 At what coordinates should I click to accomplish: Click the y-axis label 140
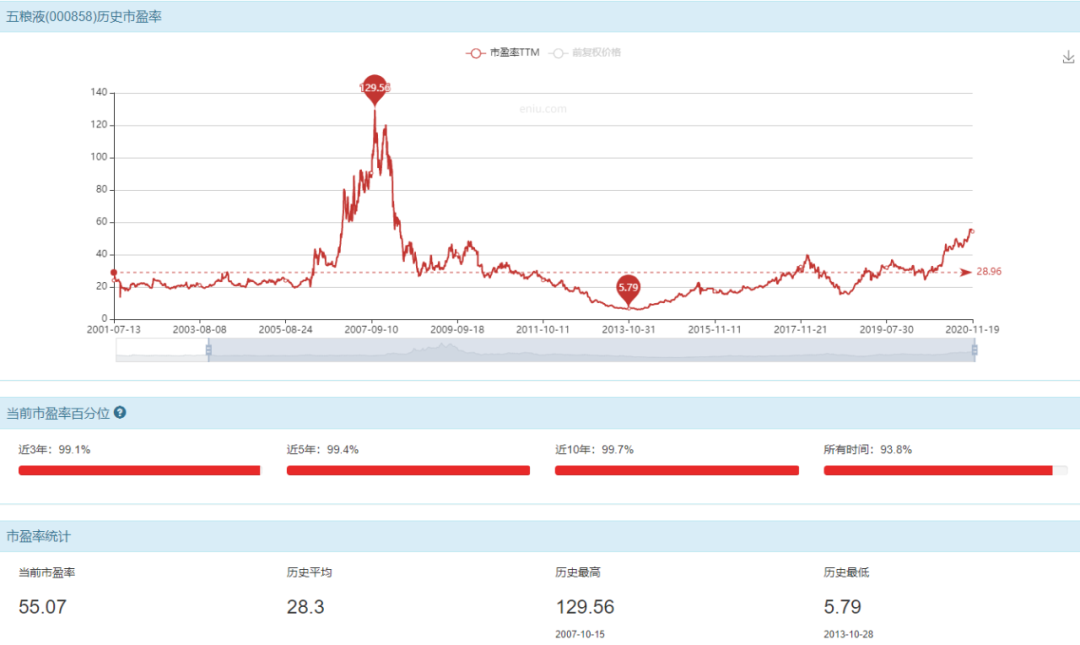98,92
